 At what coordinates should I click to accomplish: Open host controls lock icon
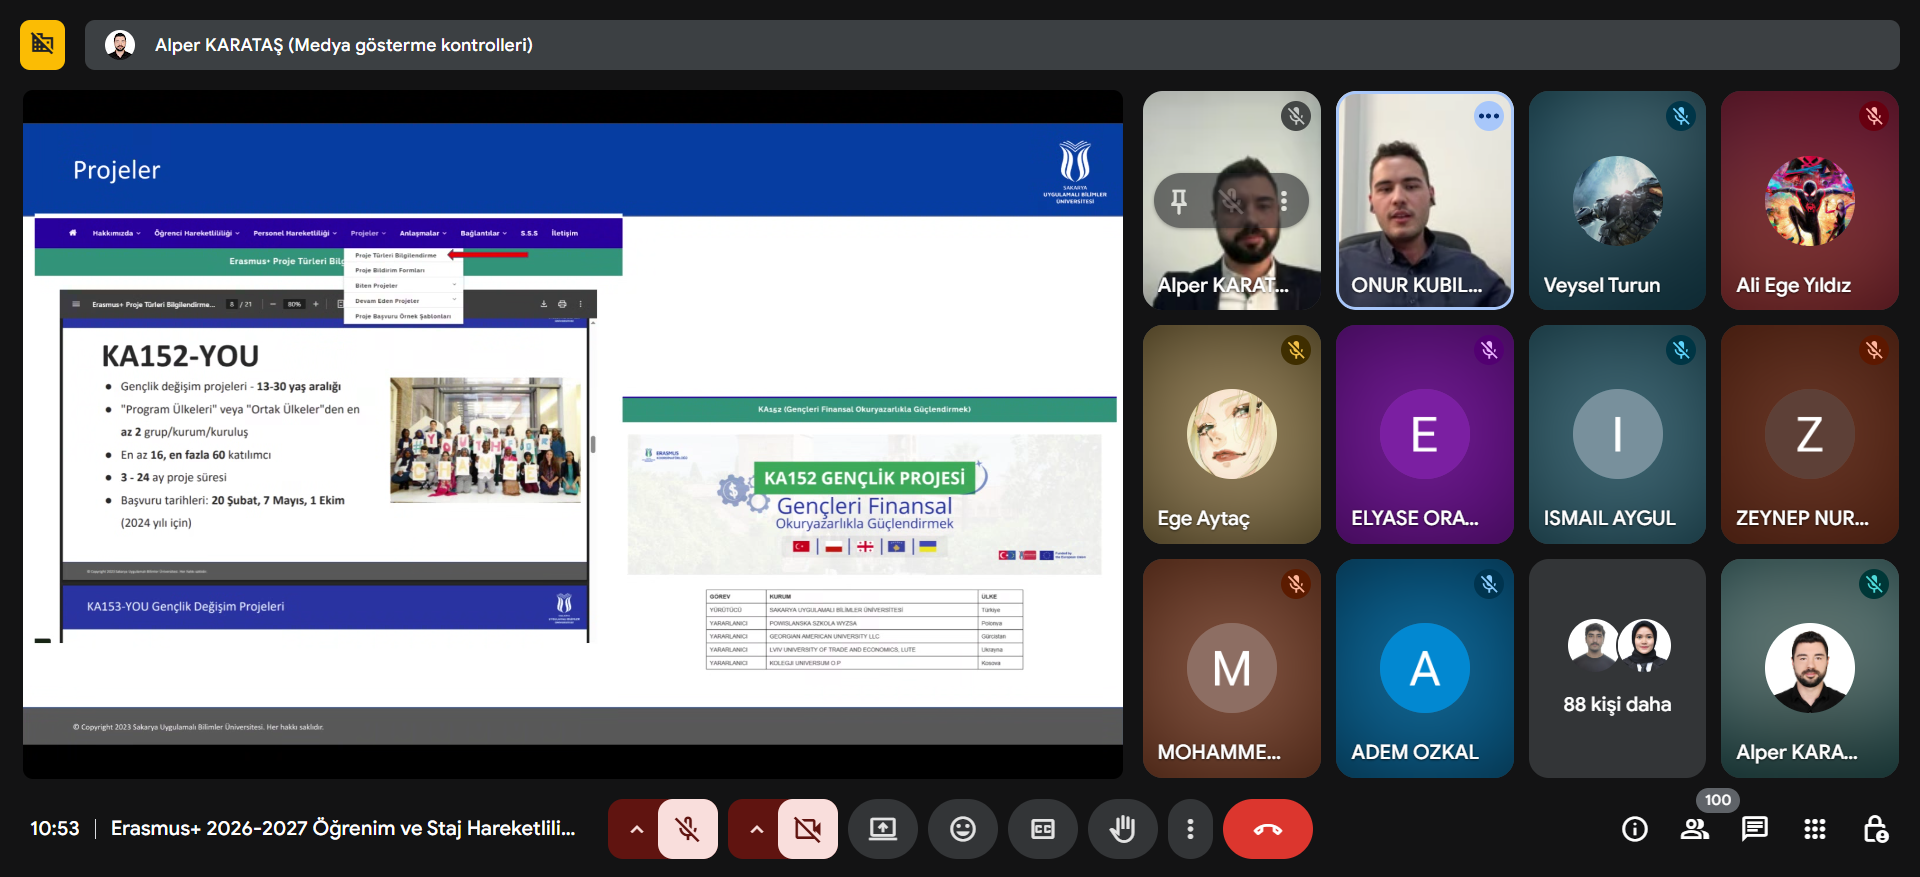(x=1875, y=829)
